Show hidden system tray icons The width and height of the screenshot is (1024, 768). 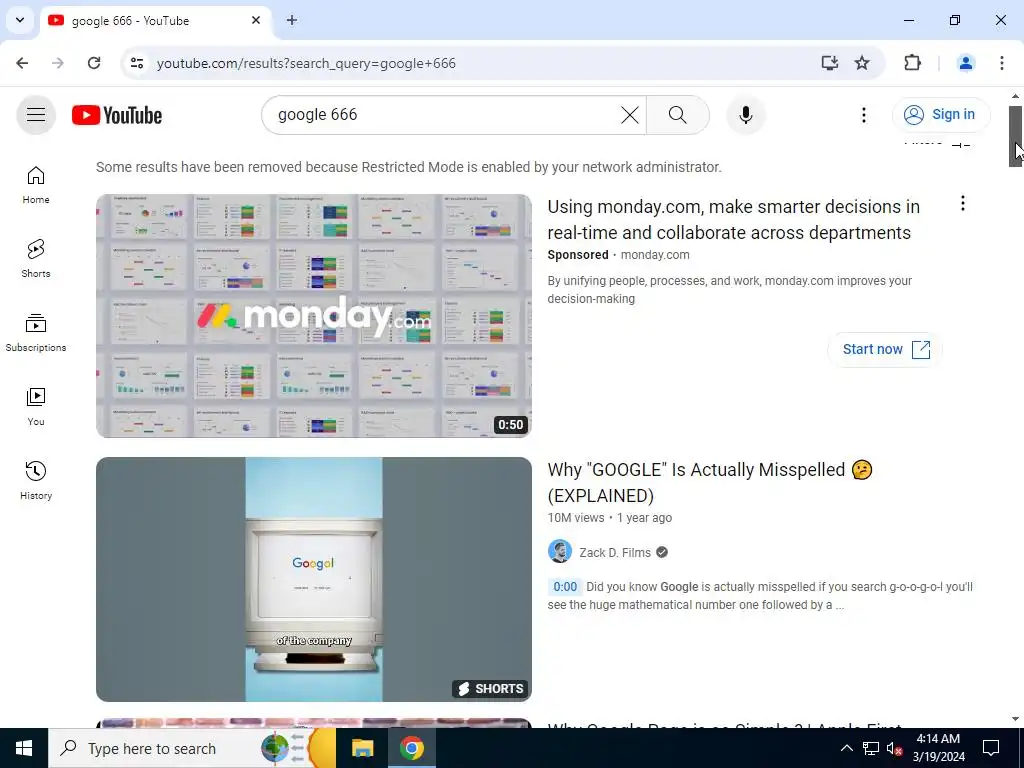click(846, 748)
